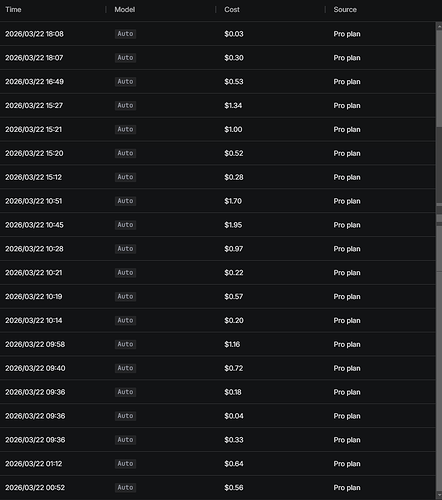The image size is (442, 500).
Task: Select the Auto badge for the 16:49 entry
Action: tap(125, 82)
